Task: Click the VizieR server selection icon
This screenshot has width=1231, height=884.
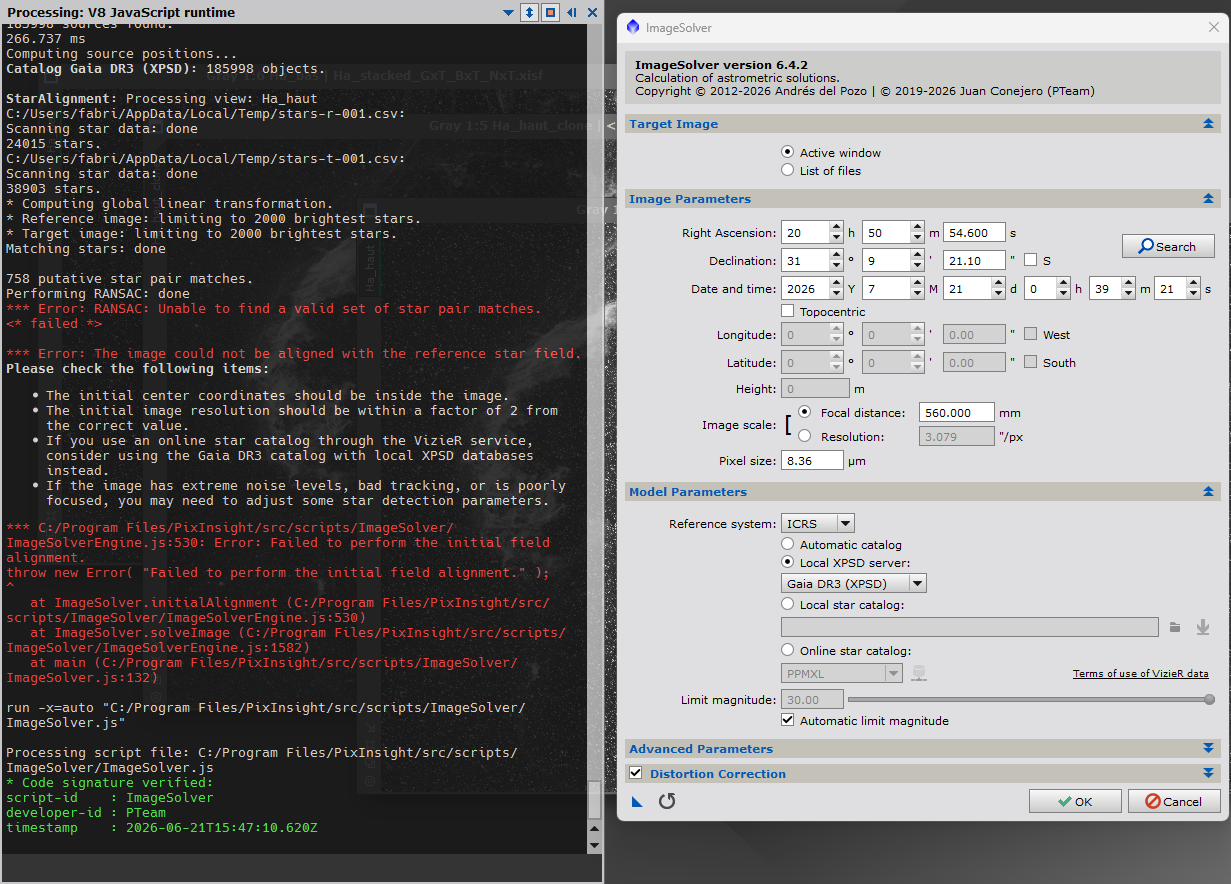Action: click(918, 673)
